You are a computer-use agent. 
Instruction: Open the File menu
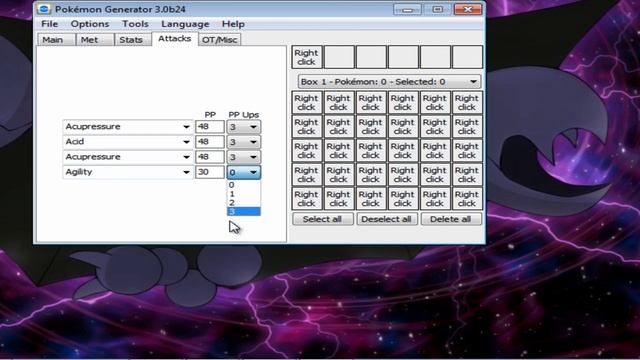[49, 24]
